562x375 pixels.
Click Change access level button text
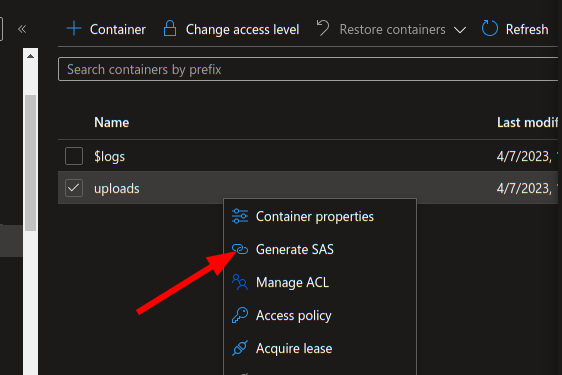(242, 29)
